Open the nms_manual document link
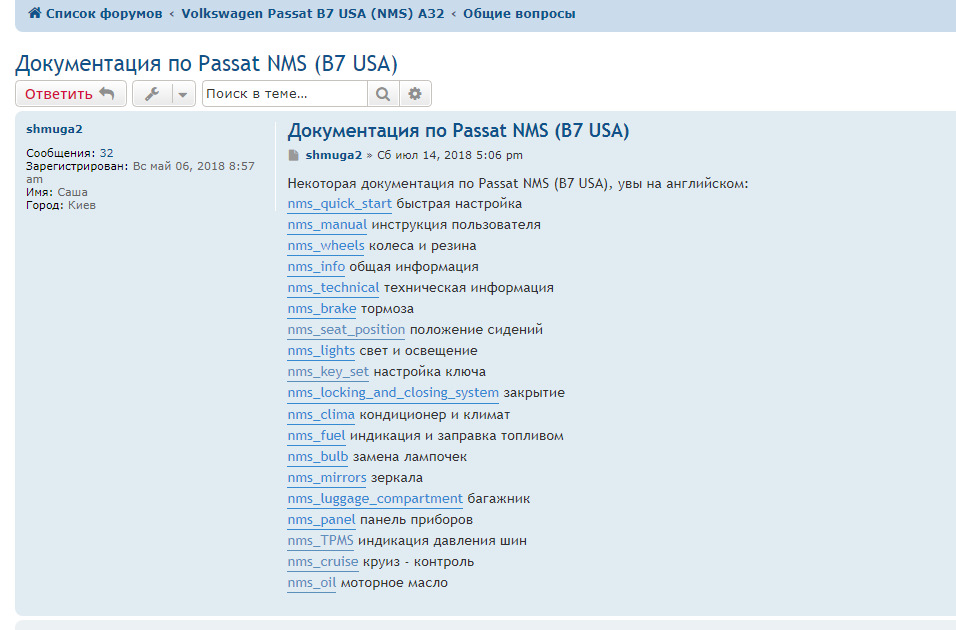 coord(327,225)
